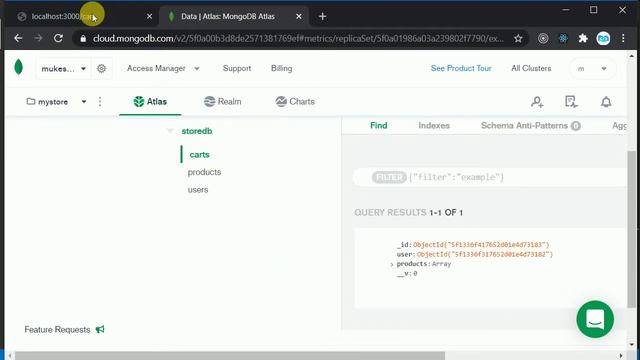Go back in browser history
The height and width of the screenshot is (360, 640).
(x=18, y=38)
